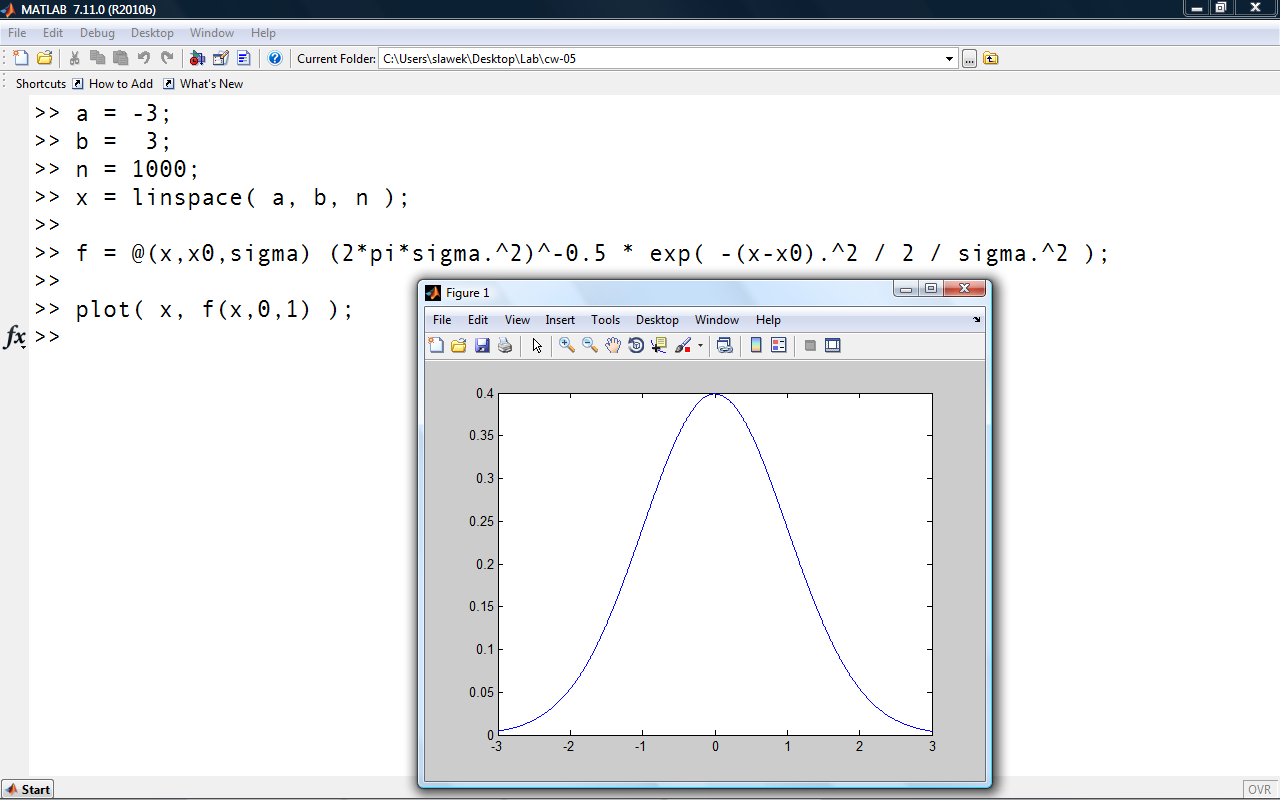Viewport: 1280px width, 800px height.
Task: Open Figure 1 Edit menu
Action: coord(478,320)
